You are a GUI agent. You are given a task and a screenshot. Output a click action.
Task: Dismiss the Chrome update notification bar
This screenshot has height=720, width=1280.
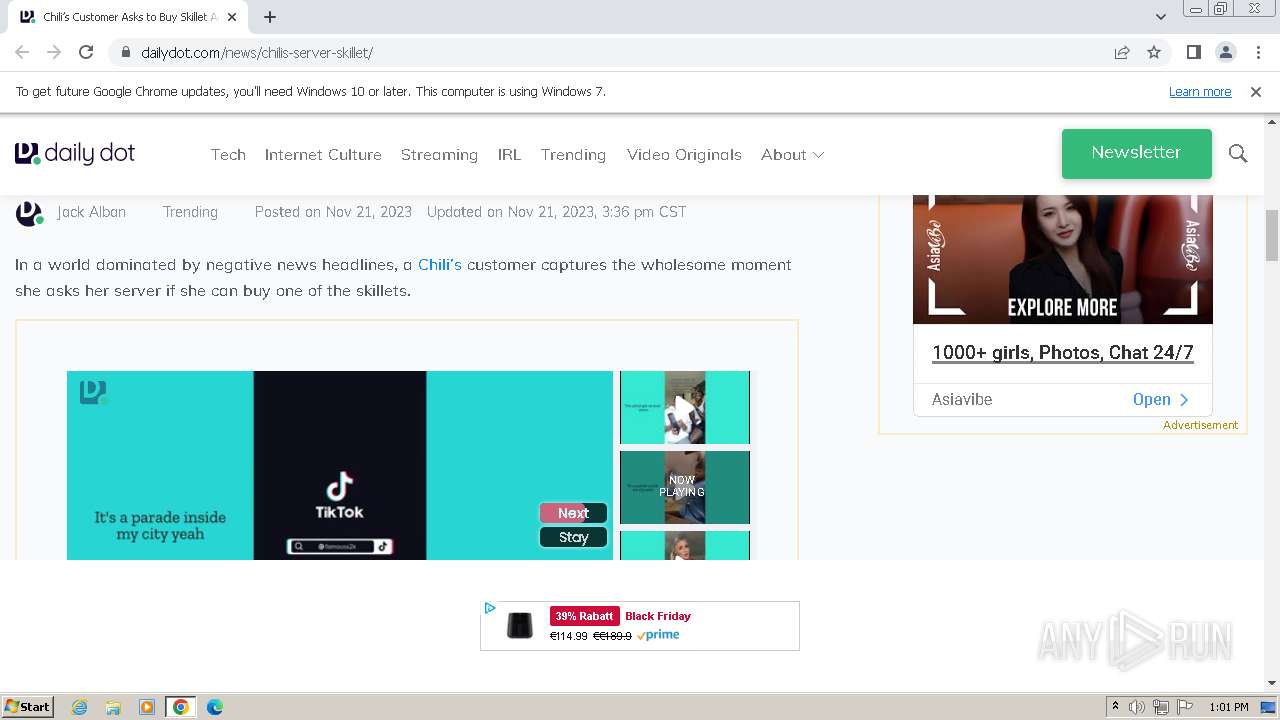pyautogui.click(x=1256, y=91)
